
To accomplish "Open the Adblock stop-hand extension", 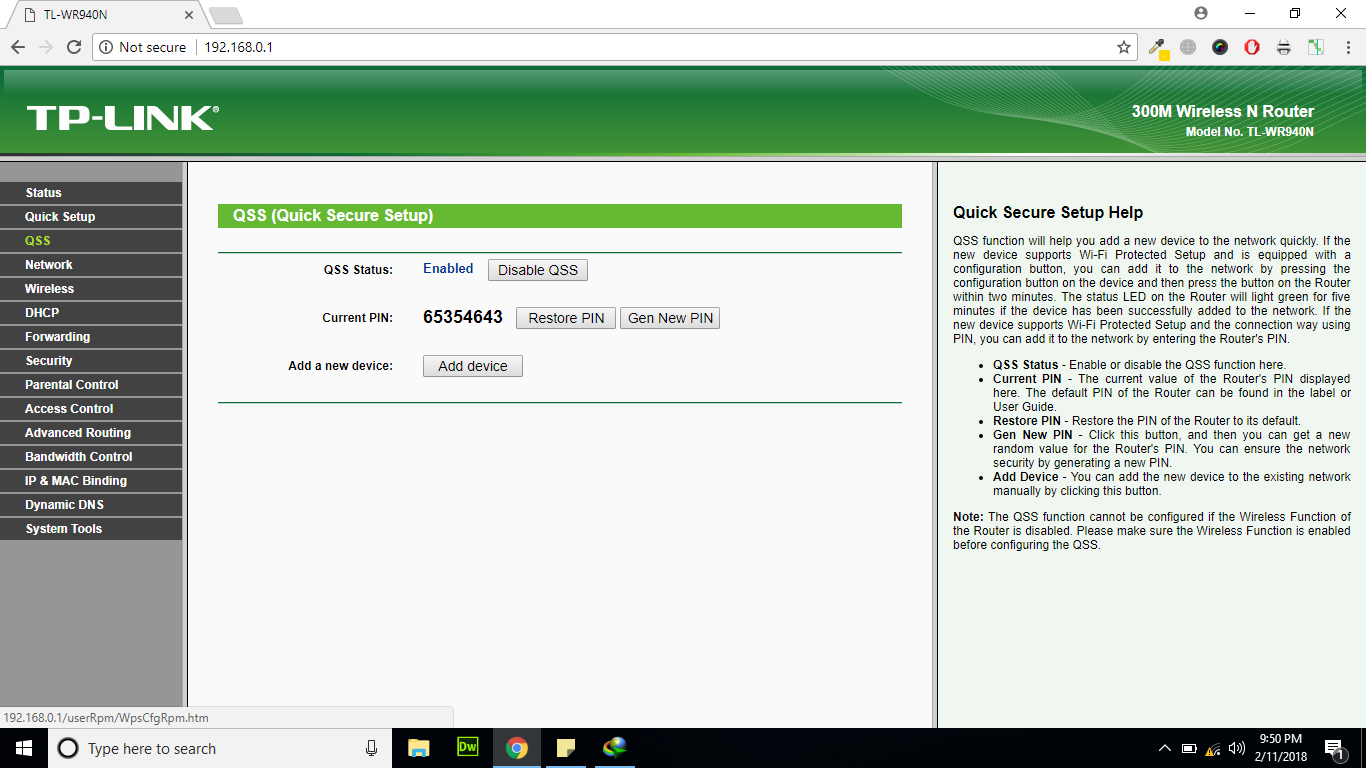I will 1252,47.
